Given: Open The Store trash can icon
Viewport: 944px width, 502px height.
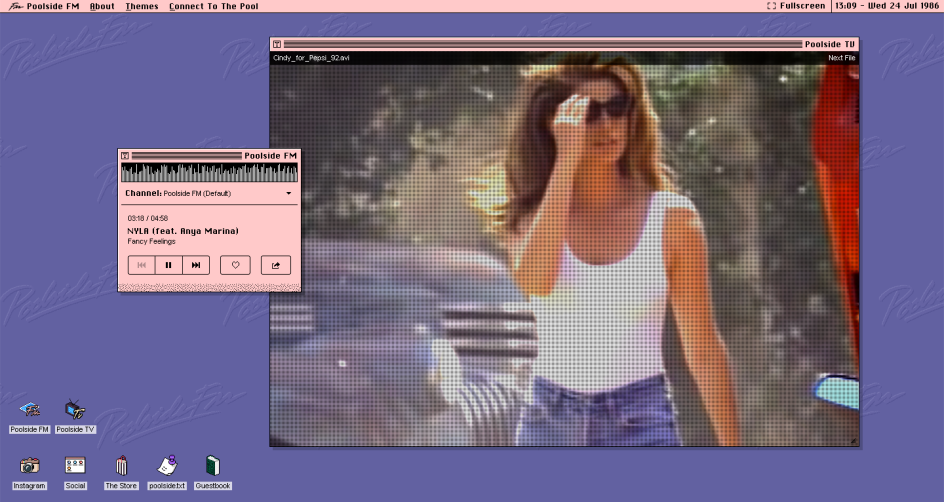Looking at the screenshot, I should 121,466.
